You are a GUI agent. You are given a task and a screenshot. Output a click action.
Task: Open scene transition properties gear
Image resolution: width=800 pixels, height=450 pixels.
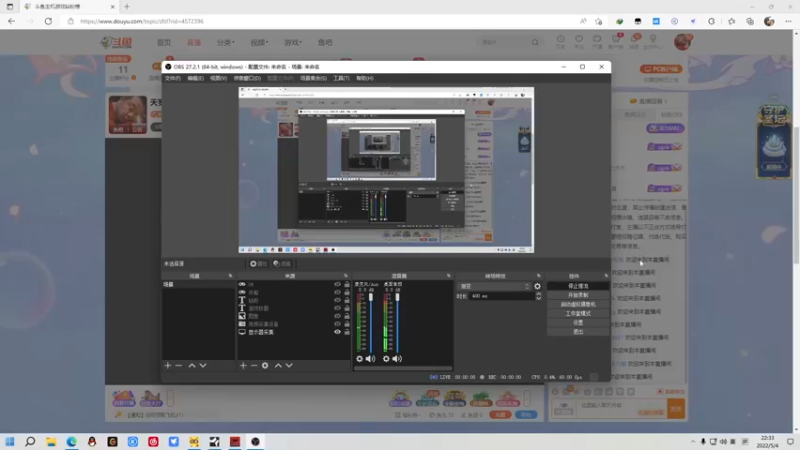click(x=537, y=286)
